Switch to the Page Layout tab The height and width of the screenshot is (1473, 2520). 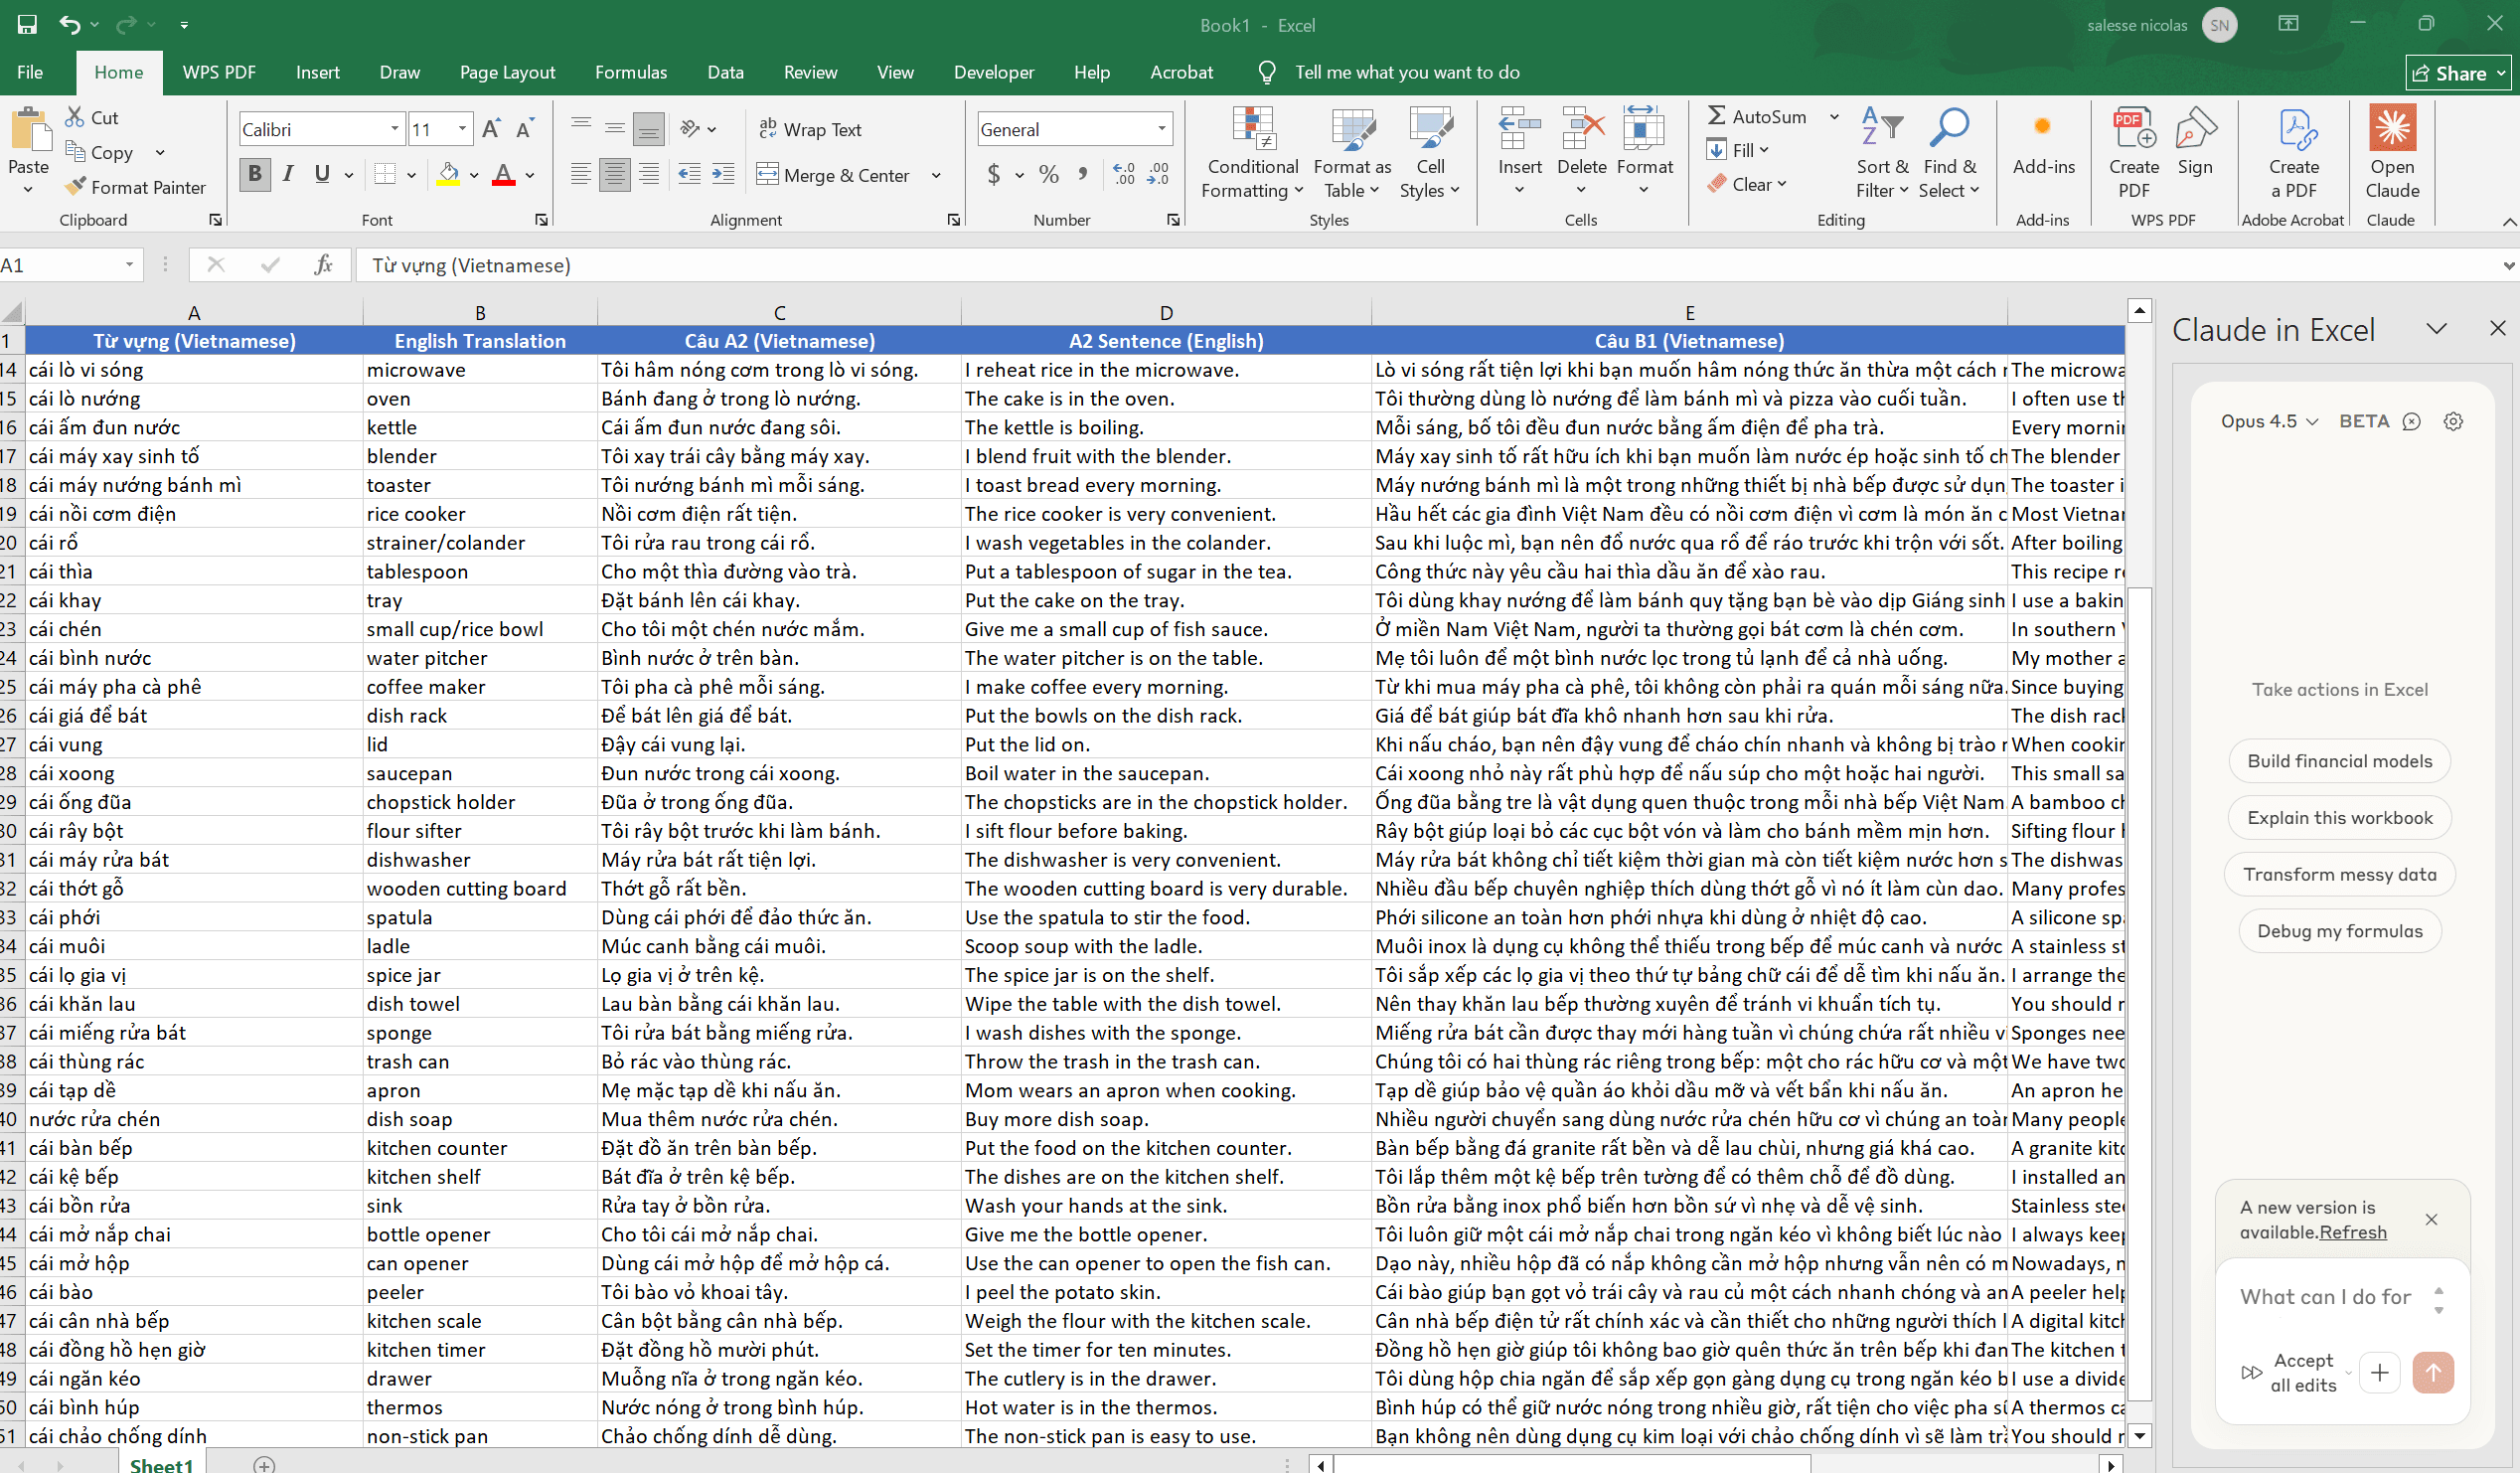(x=507, y=72)
